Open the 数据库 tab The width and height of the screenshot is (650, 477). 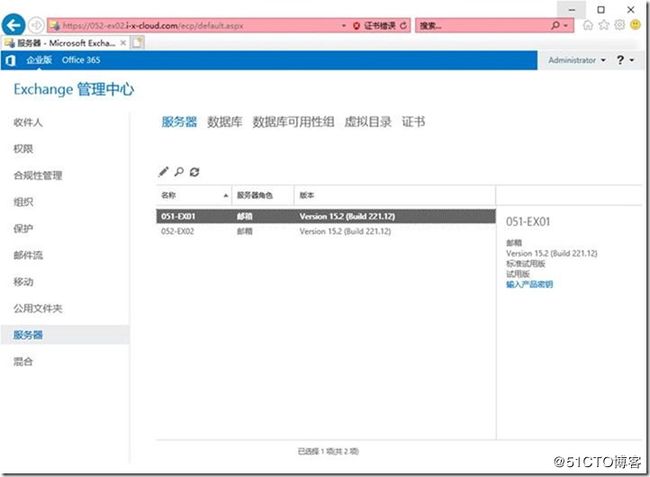point(224,122)
